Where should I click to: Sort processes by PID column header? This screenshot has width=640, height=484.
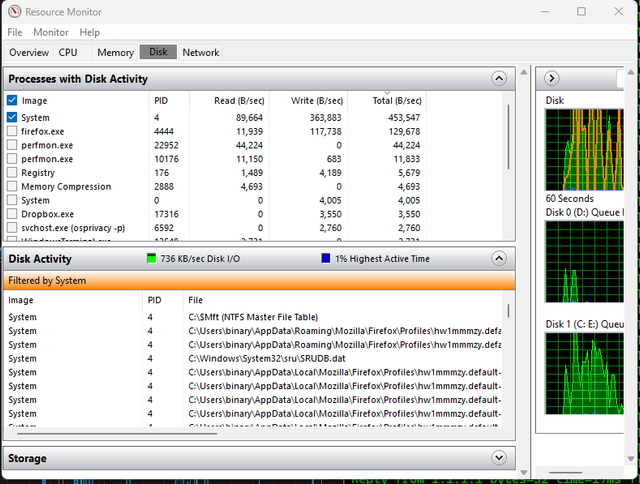pyautogui.click(x=169, y=100)
